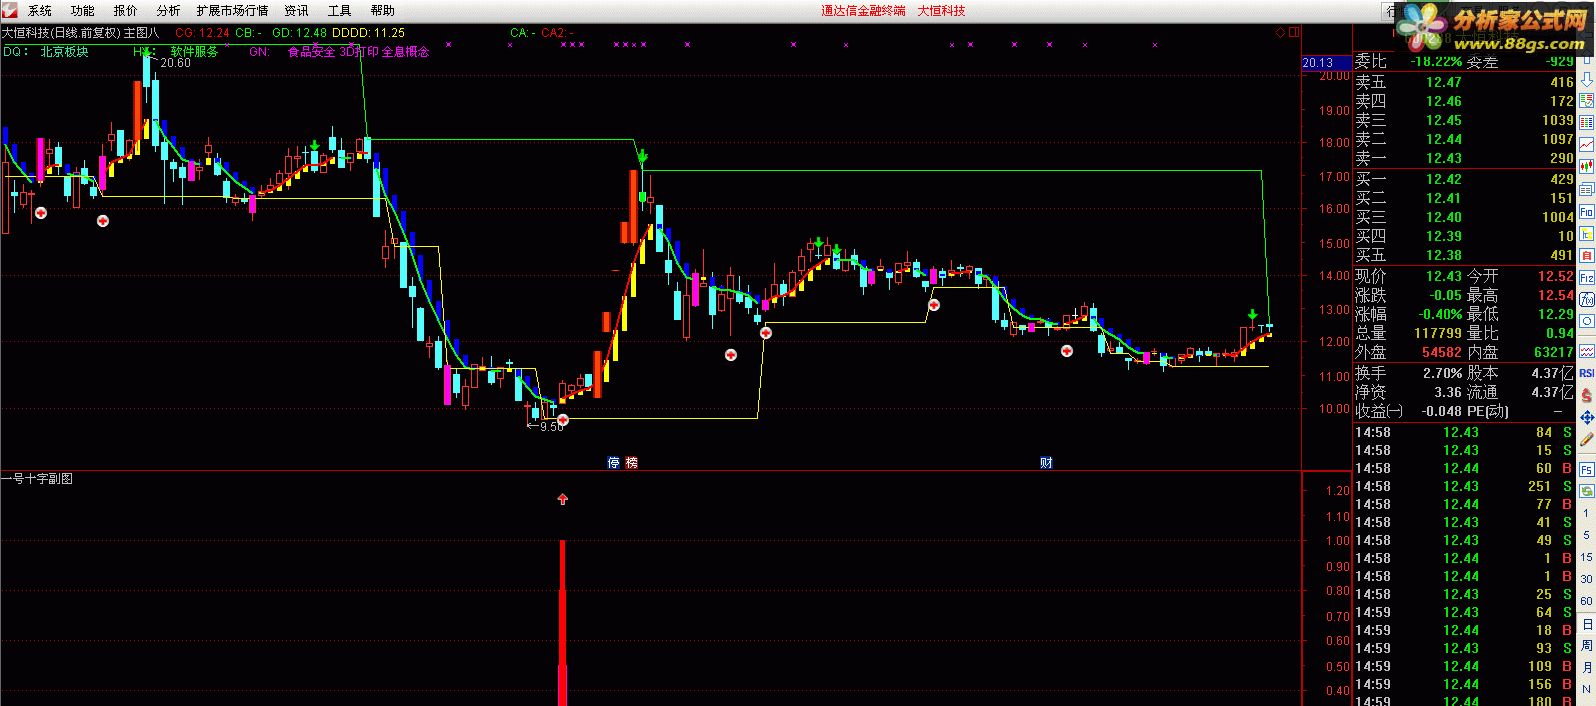Click 大恒科技 in the title bar
Image resolution: width=1596 pixels, height=706 pixels.
[942, 11]
